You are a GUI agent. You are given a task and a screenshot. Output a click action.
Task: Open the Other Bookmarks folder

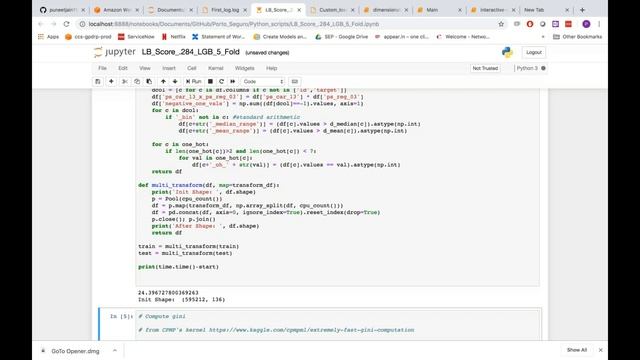(x=577, y=37)
